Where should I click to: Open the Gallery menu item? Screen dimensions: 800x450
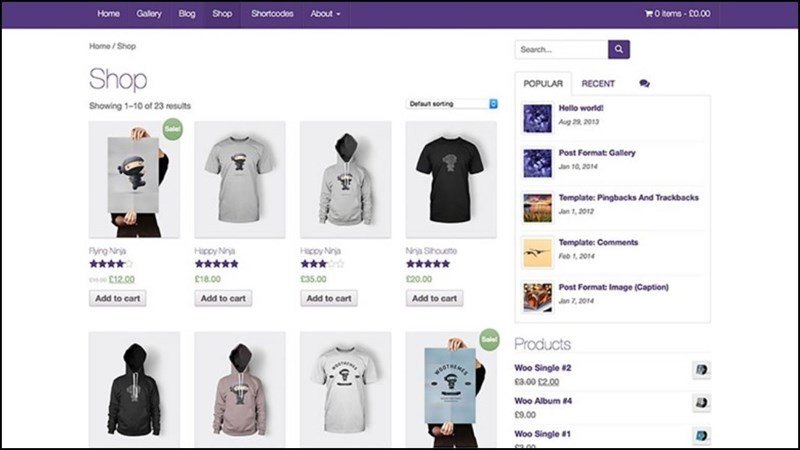click(x=149, y=14)
